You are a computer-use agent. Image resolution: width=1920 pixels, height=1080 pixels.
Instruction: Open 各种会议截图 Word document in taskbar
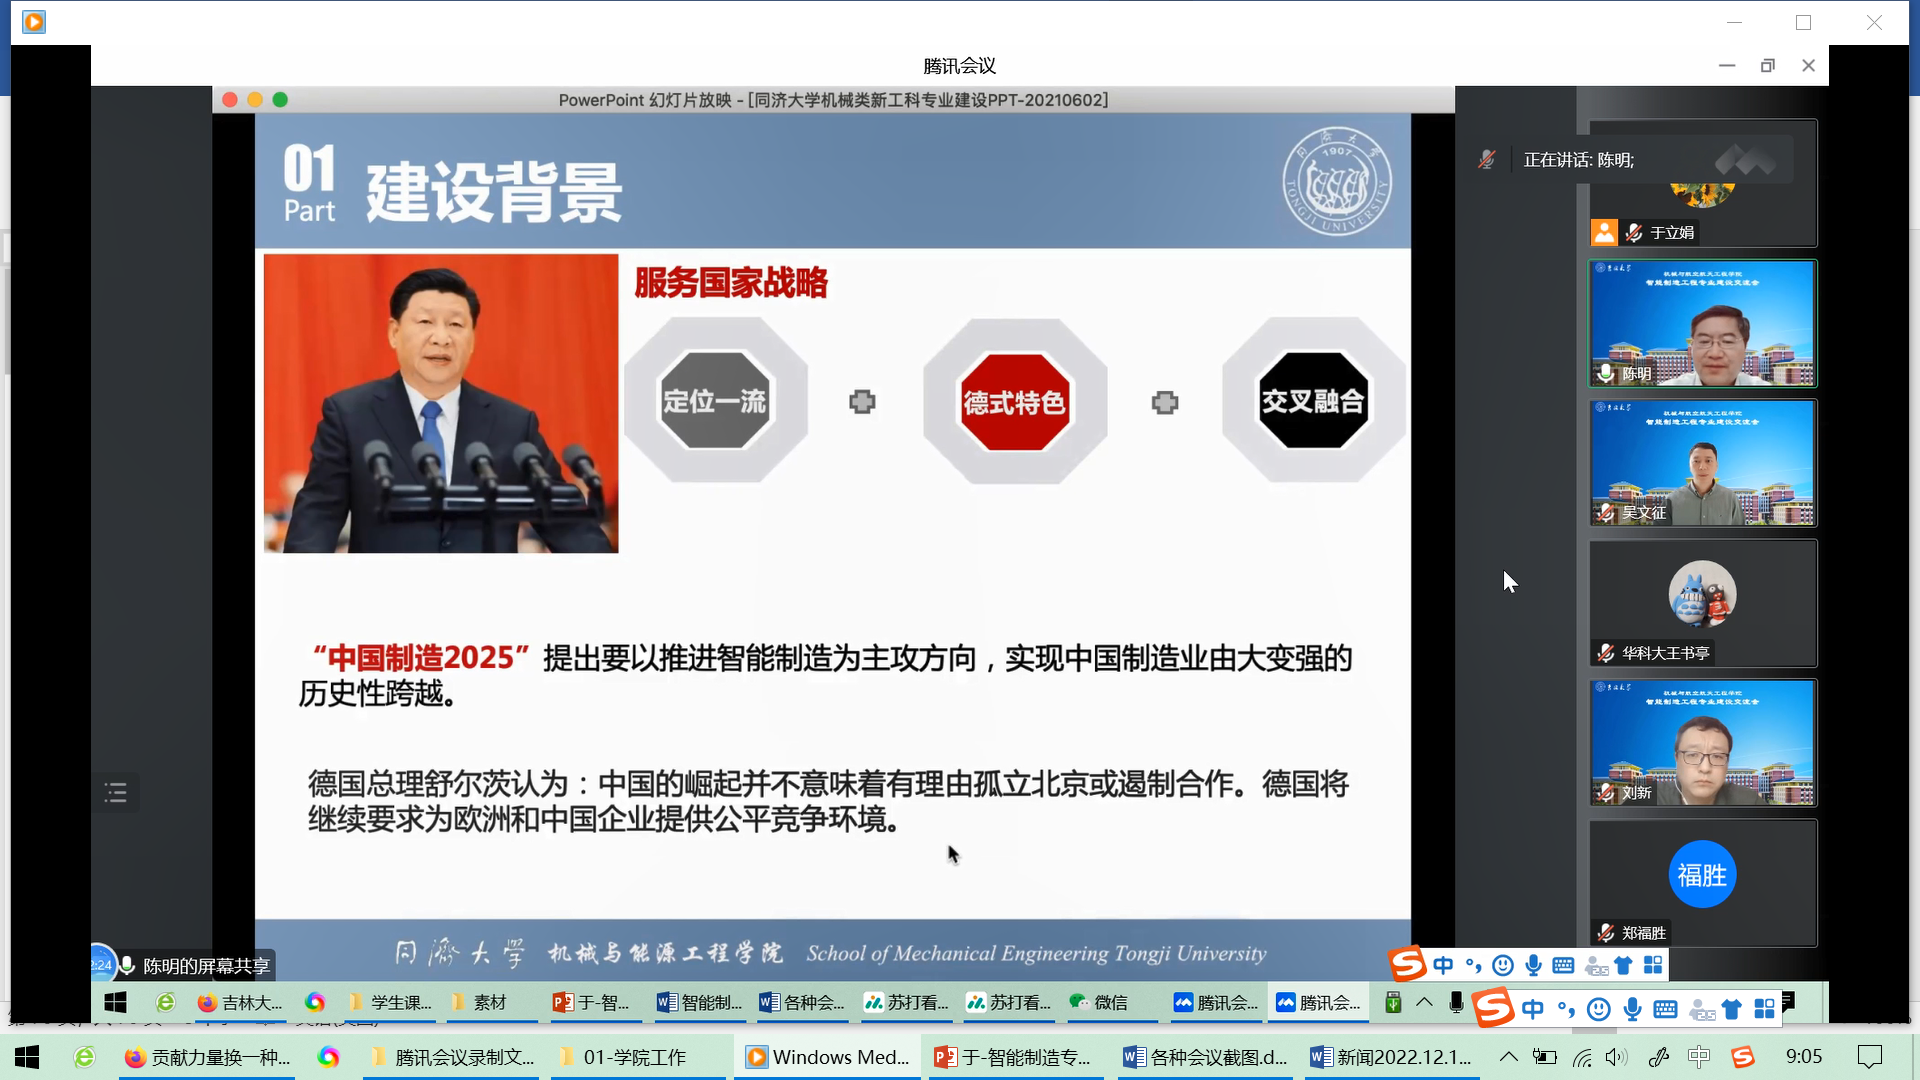[1205, 1057]
